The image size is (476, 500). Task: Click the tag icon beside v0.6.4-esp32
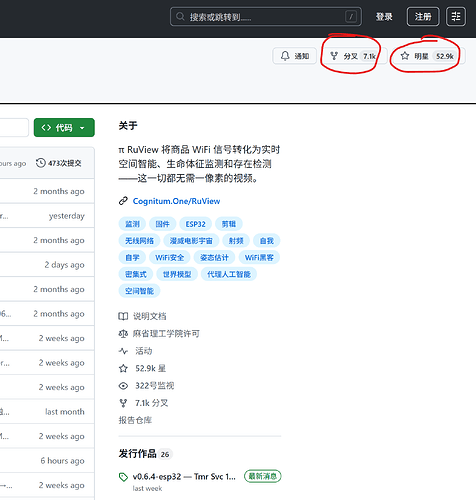tap(123, 477)
